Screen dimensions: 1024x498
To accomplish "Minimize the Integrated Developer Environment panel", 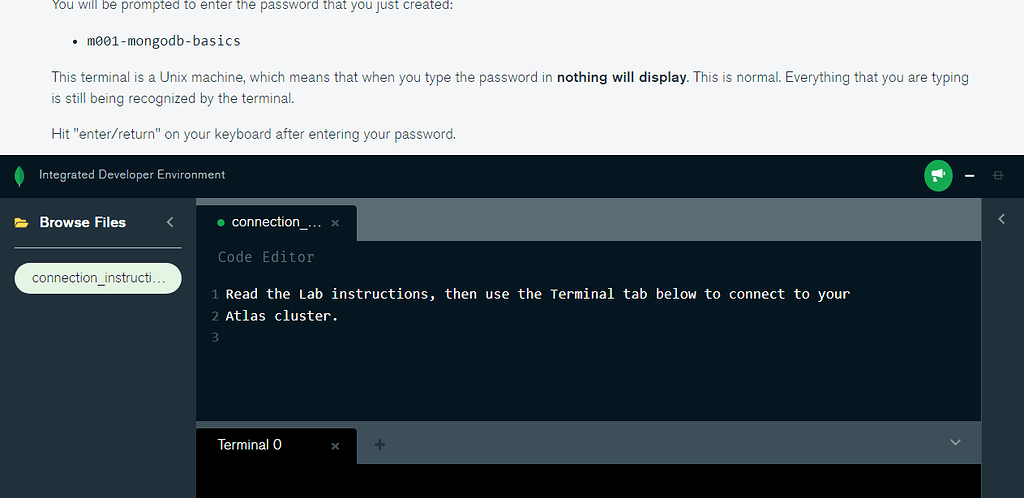I will (x=970, y=176).
